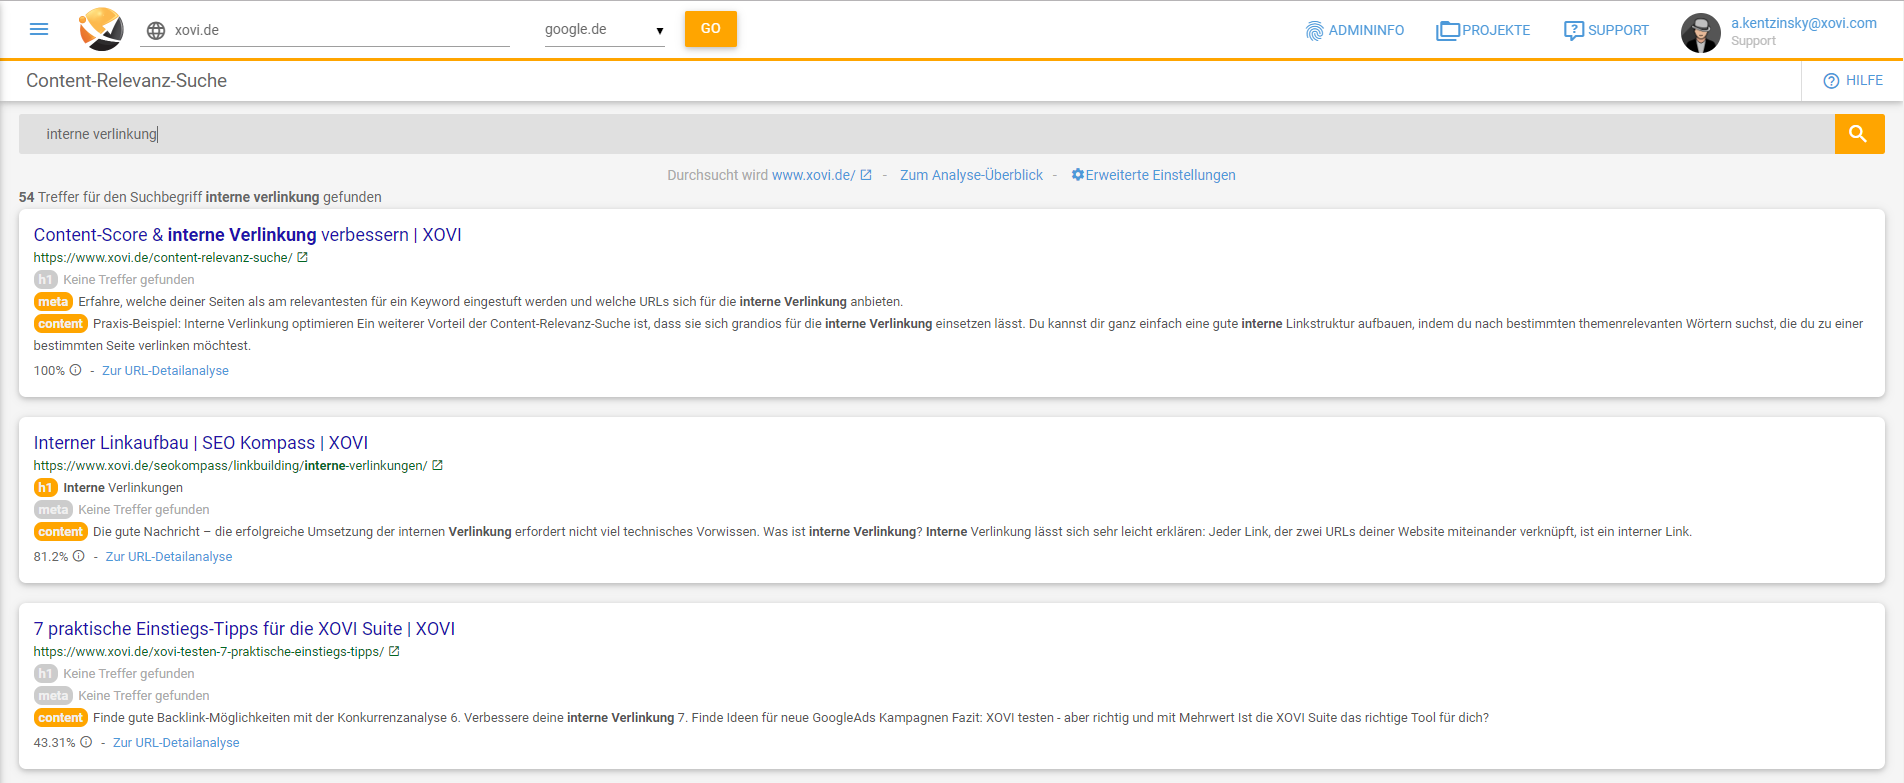Click the folder icon beside PROJEKTE
This screenshot has height=783, width=1904.
tap(1447, 31)
